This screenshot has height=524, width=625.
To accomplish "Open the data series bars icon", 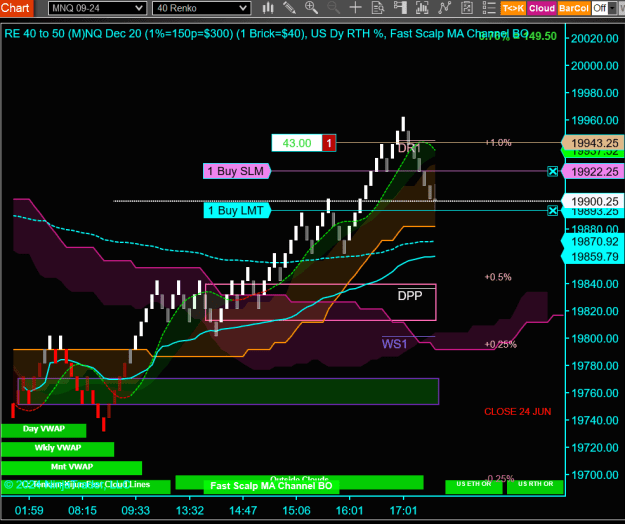I will pos(422,8).
